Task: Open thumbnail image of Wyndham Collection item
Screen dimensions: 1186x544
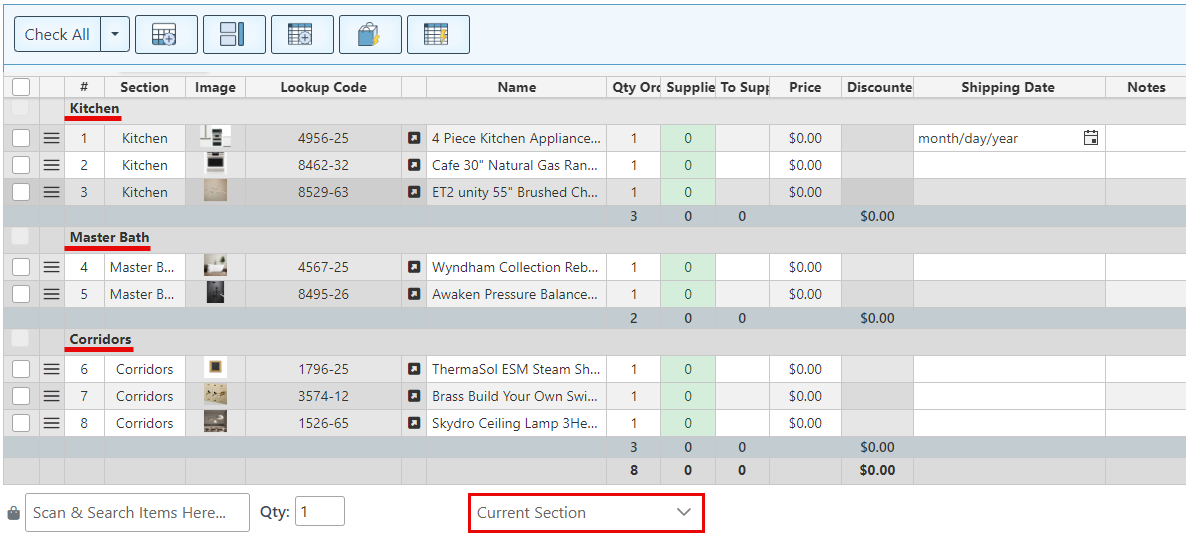Action: (215, 267)
